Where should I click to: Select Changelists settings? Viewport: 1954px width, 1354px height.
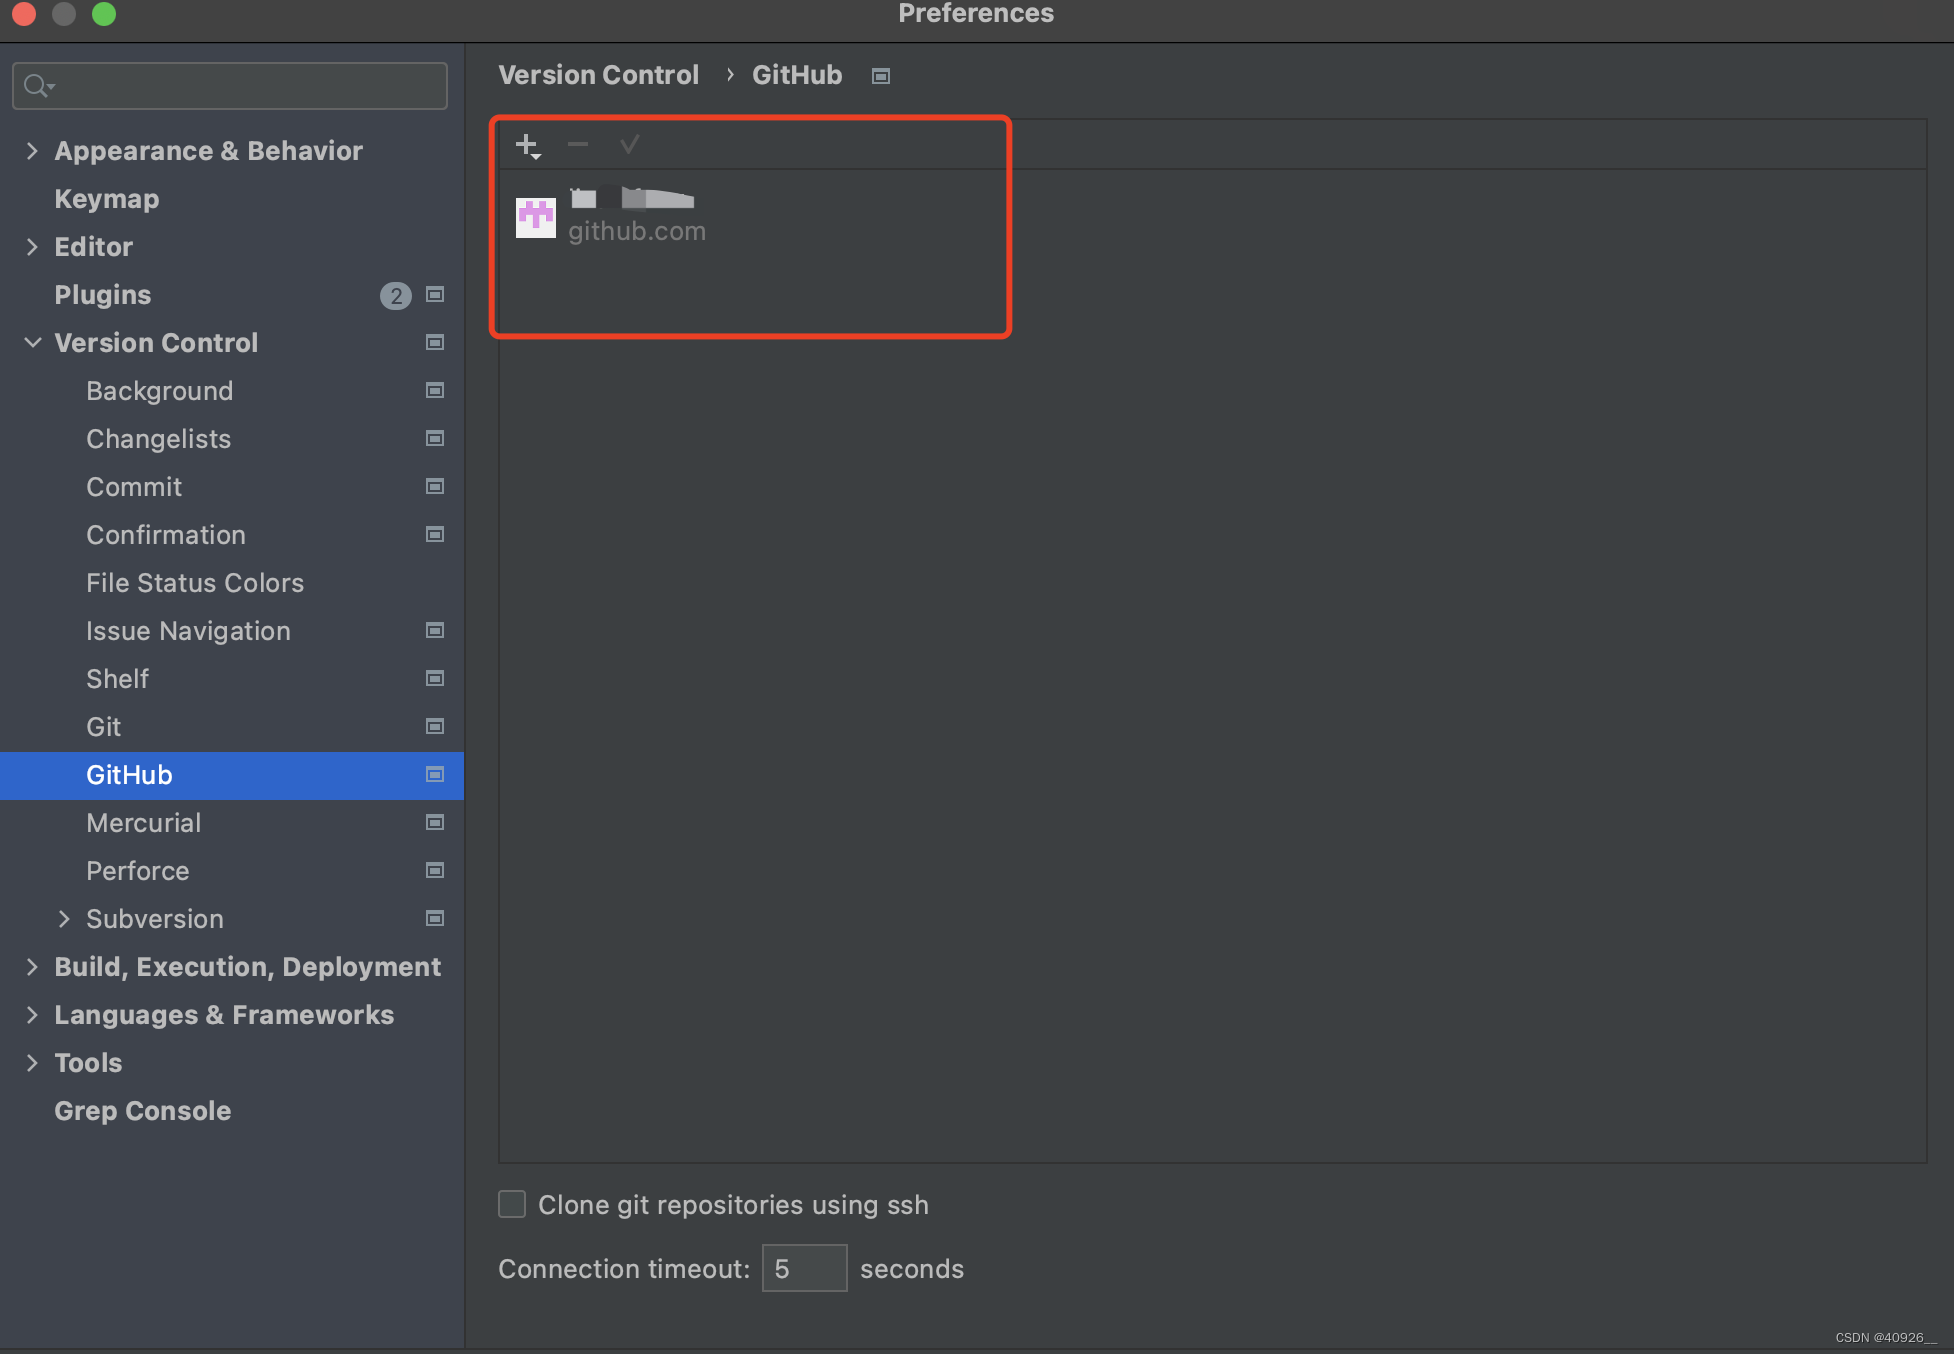(x=158, y=439)
